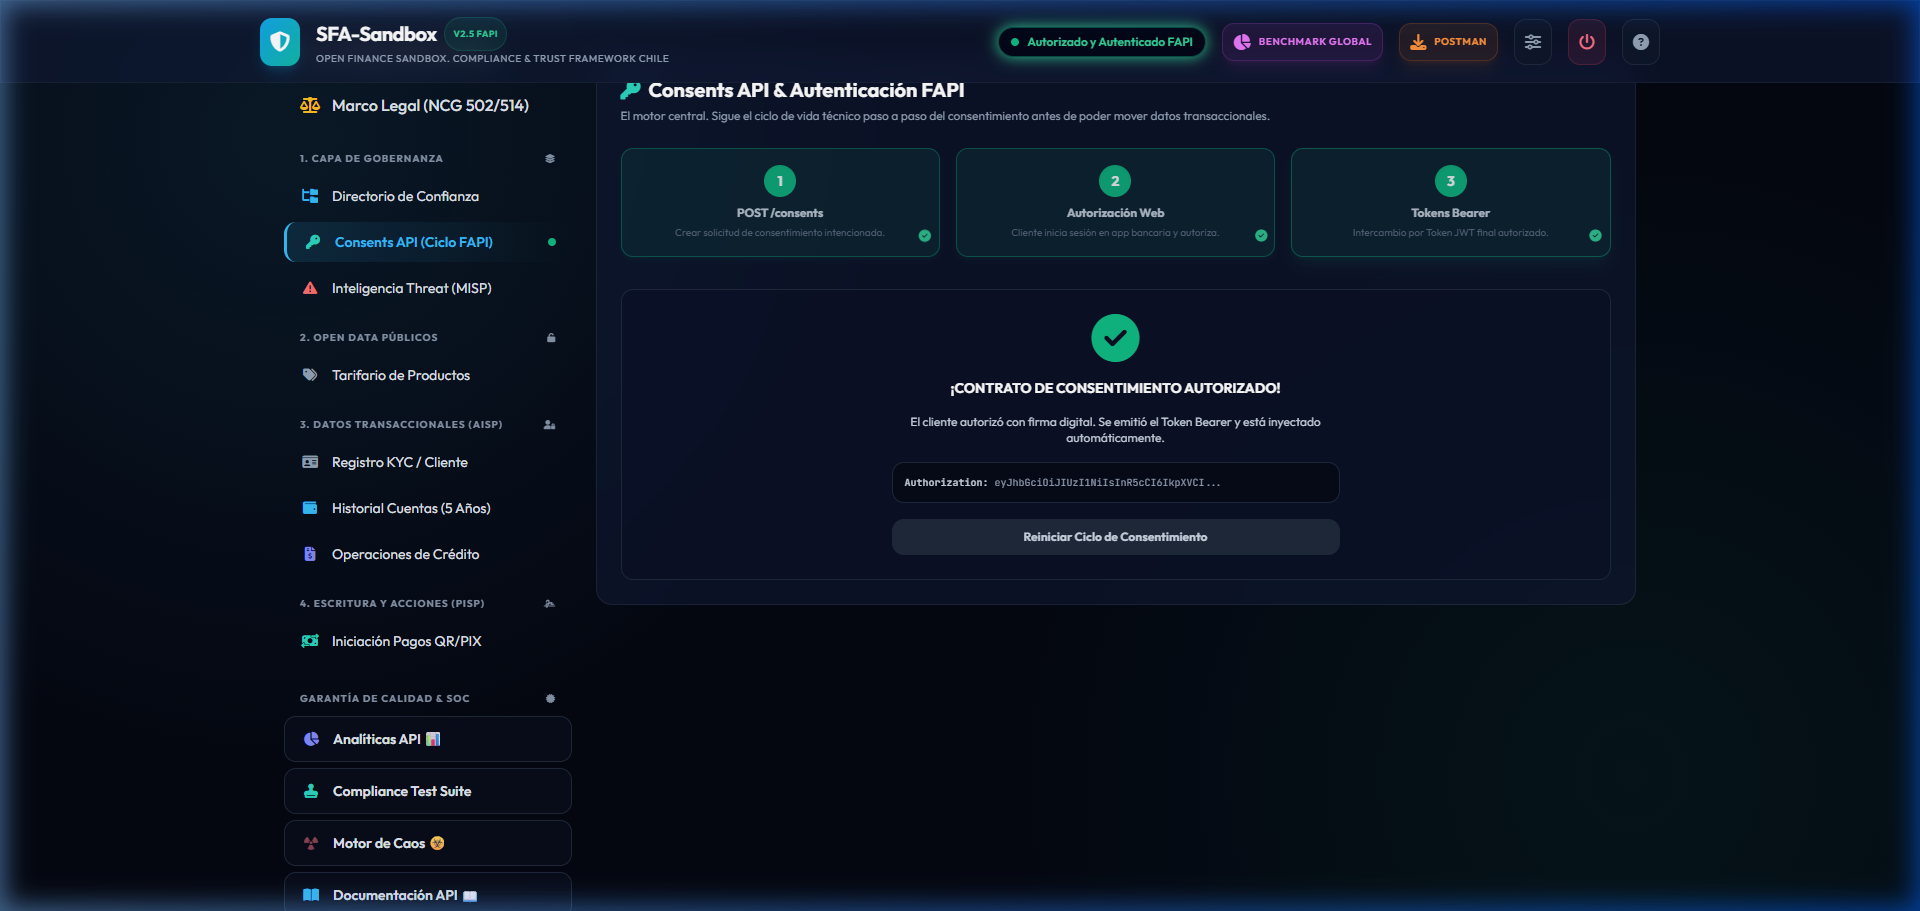Click the green checkmark on Autorización Web card

[1261, 236]
